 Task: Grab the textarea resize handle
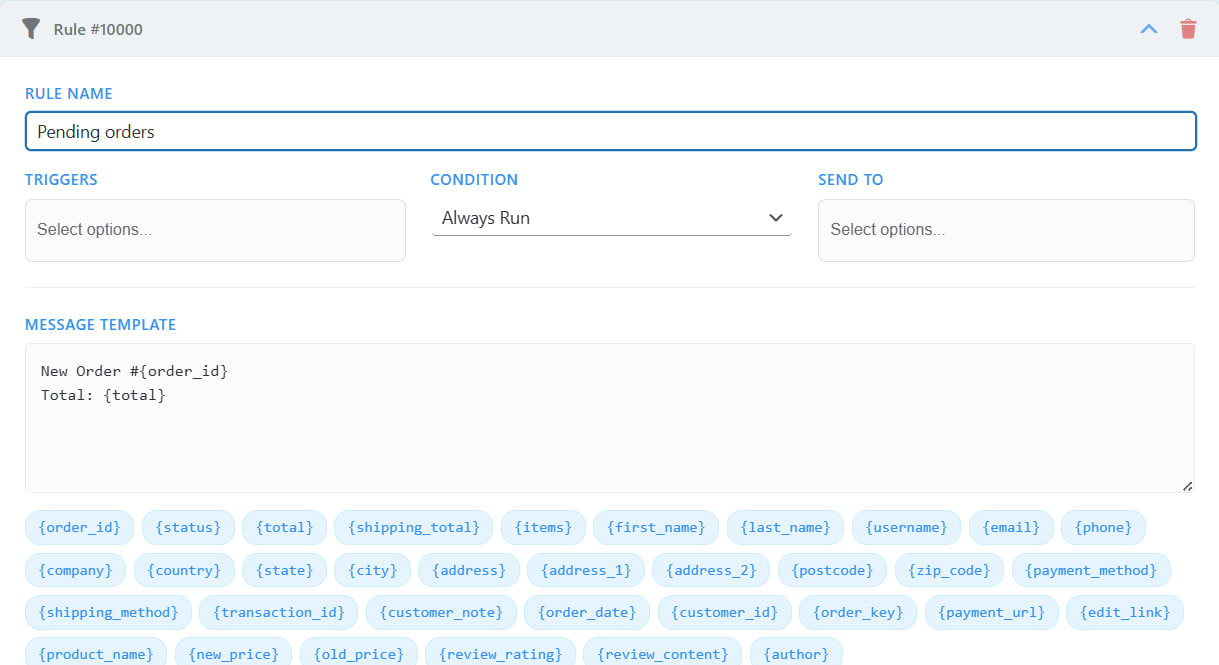coord(1187,486)
